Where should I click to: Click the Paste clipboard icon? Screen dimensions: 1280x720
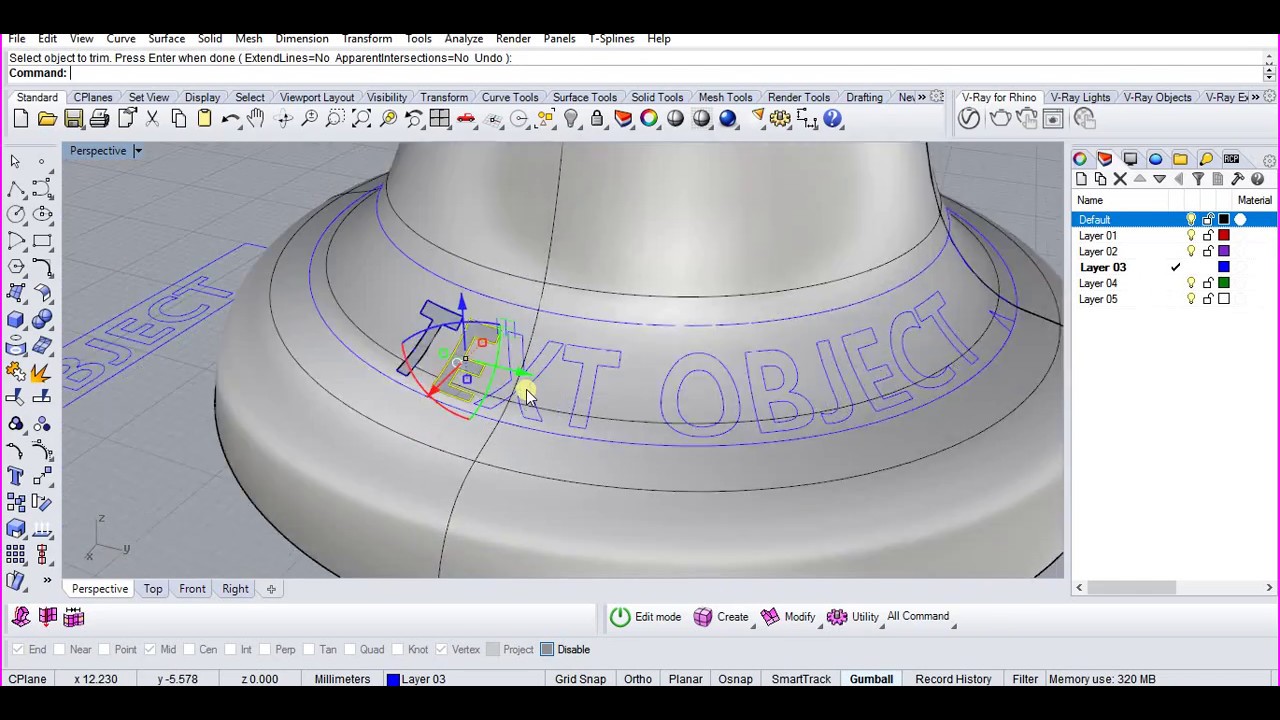[x=204, y=119]
